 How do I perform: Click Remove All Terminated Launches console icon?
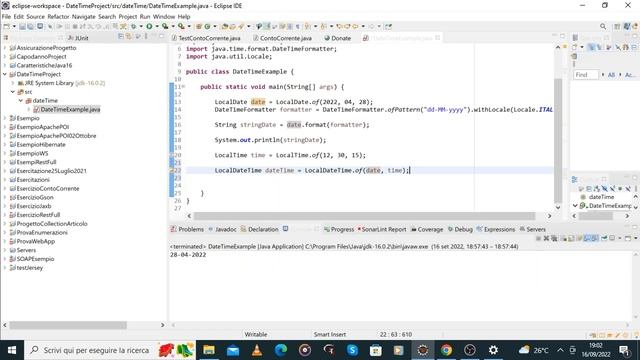(x=554, y=238)
